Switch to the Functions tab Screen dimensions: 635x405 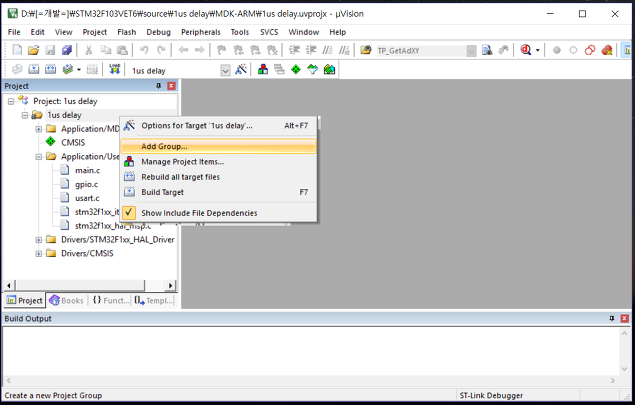pos(111,301)
